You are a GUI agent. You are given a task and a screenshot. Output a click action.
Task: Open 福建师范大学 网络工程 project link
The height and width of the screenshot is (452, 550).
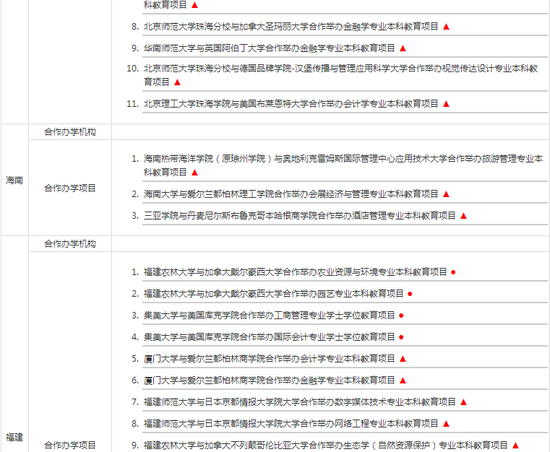(x=291, y=424)
